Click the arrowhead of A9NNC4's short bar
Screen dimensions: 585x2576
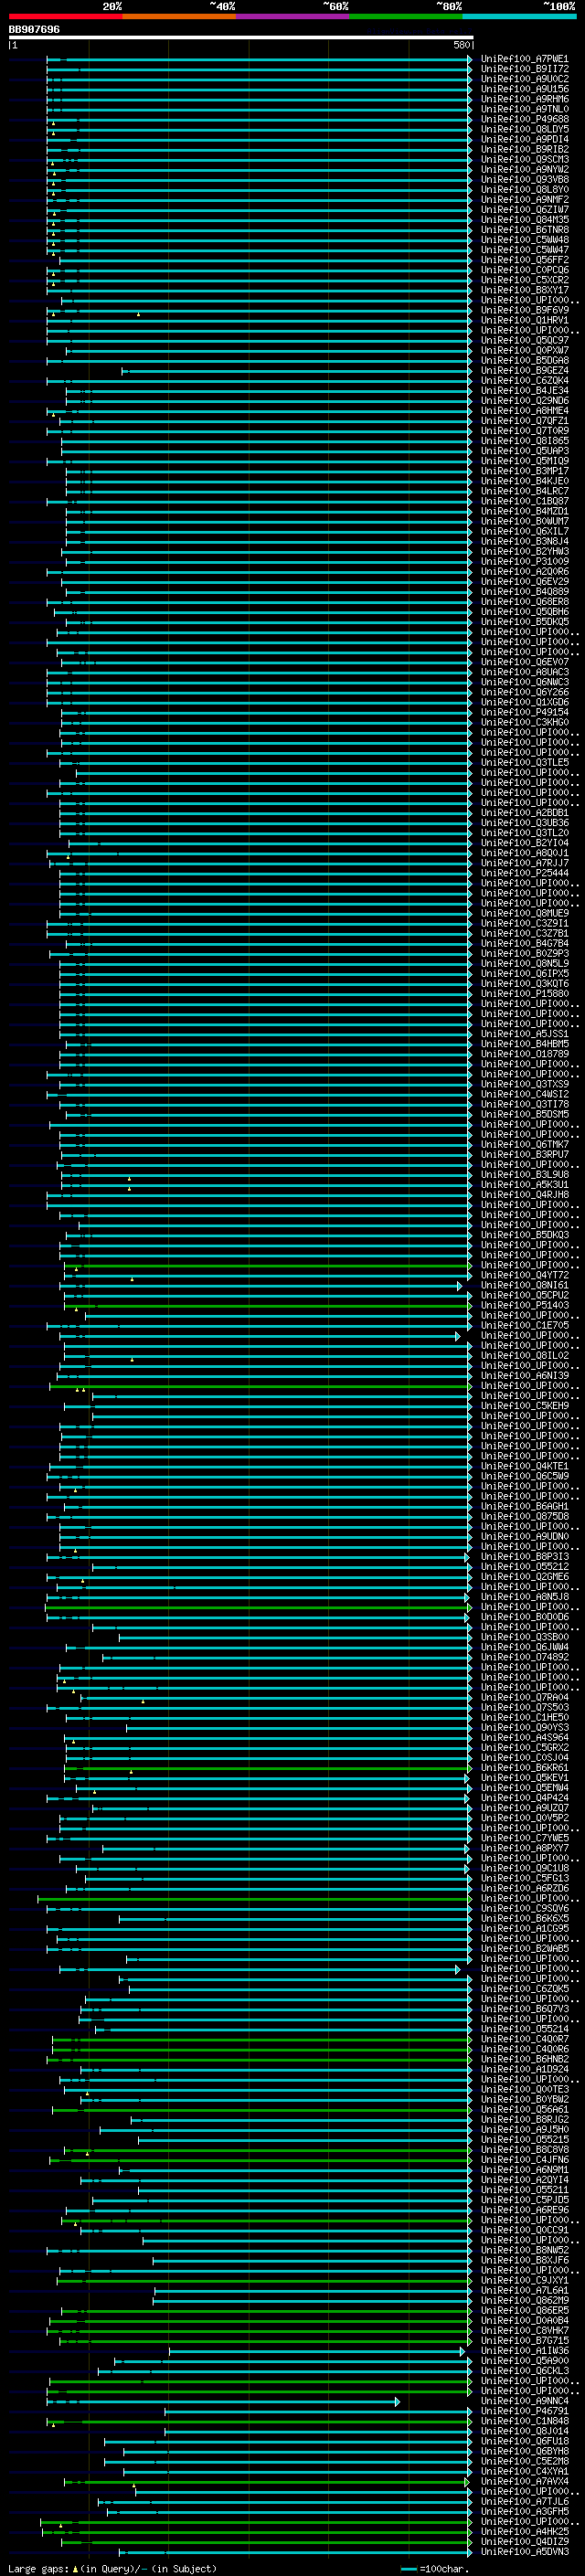397,2401
